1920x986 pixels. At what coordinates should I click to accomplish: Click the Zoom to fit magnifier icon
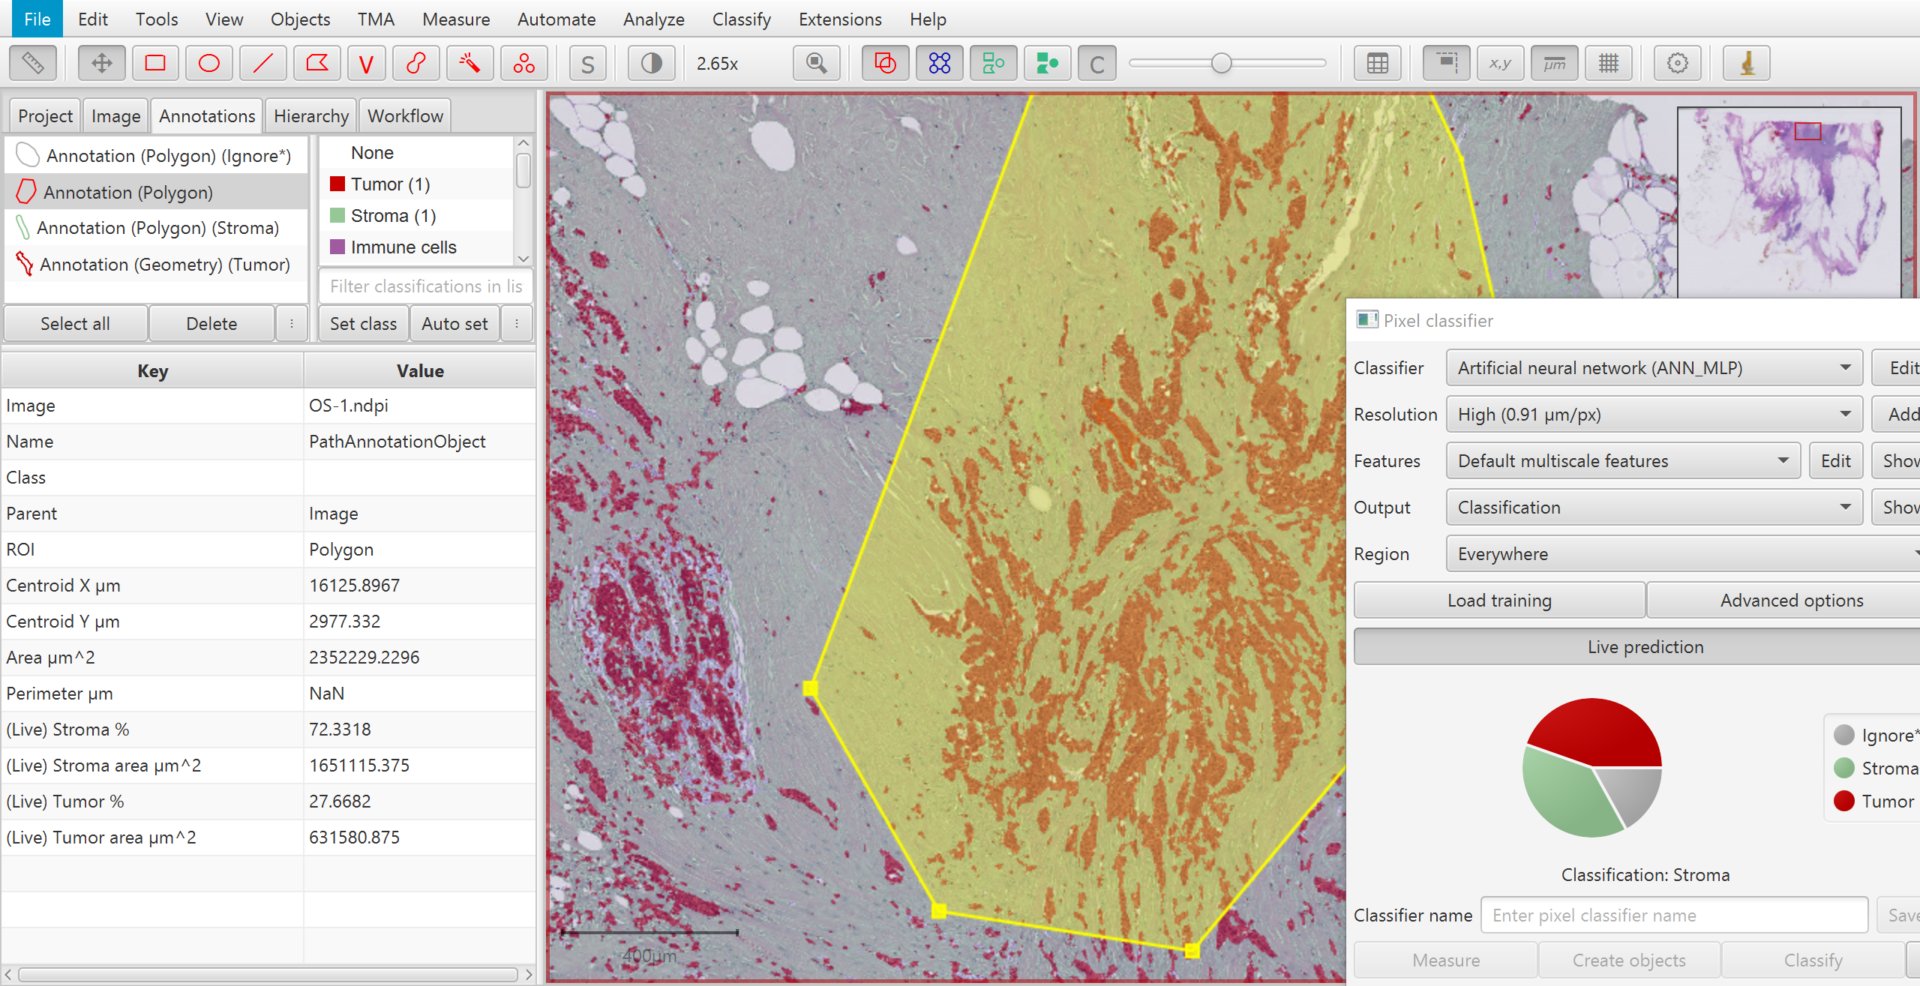click(x=817, y=63)
